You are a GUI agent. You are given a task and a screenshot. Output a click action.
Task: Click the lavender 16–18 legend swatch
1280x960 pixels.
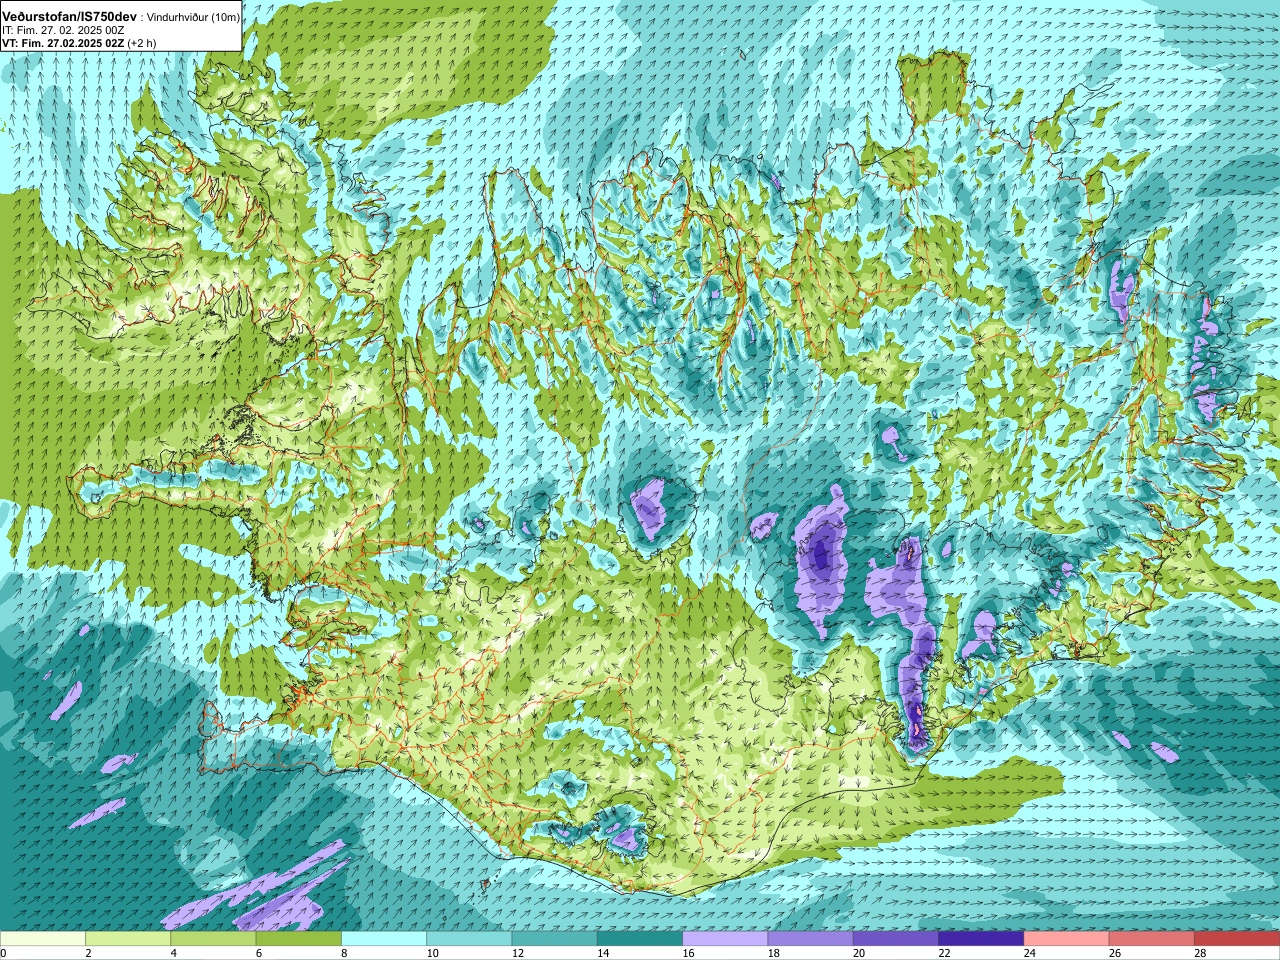(x=725, y=939)
